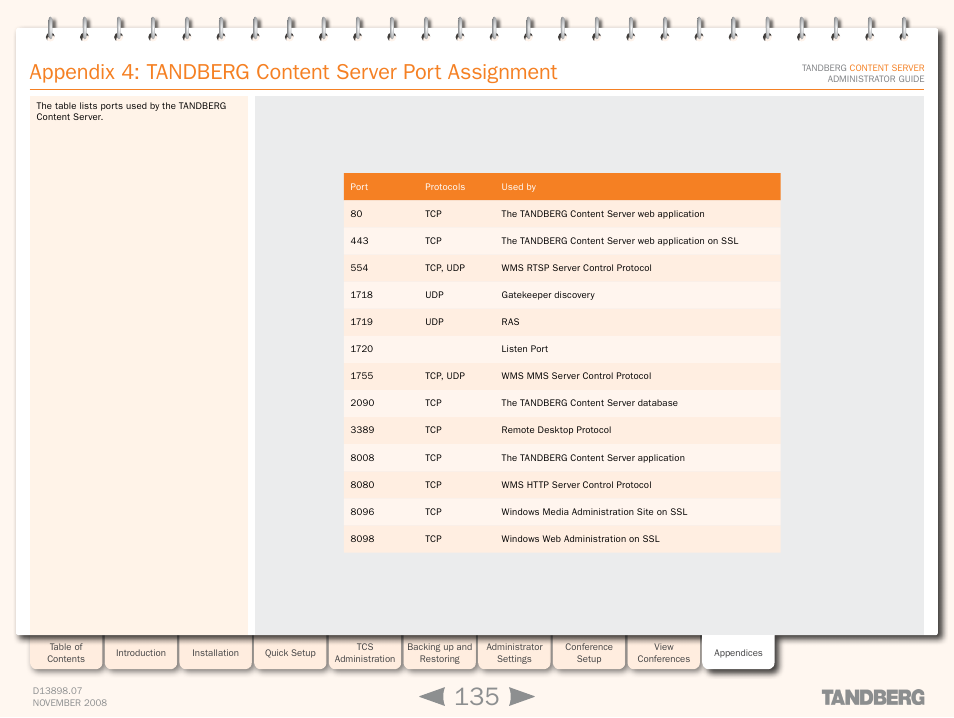Click 'Remote Desktop Protocol' text
Viewport: 954px width, 718px height.
[x=556, y=430]
